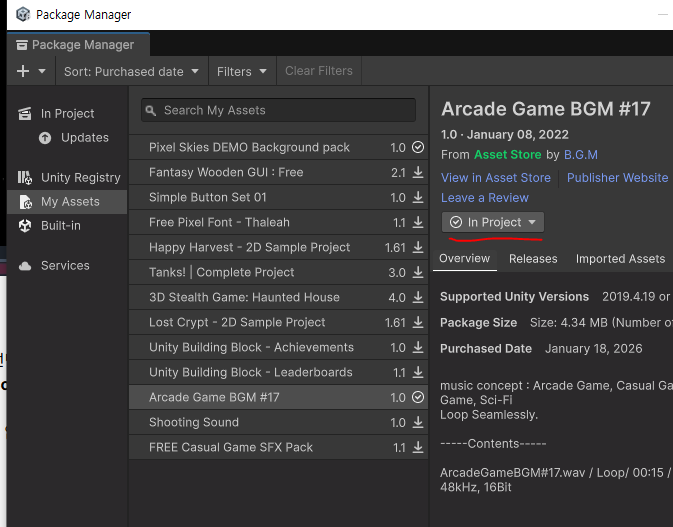Click the plus add package icon

pyautogui.click(x=23, y=71)
